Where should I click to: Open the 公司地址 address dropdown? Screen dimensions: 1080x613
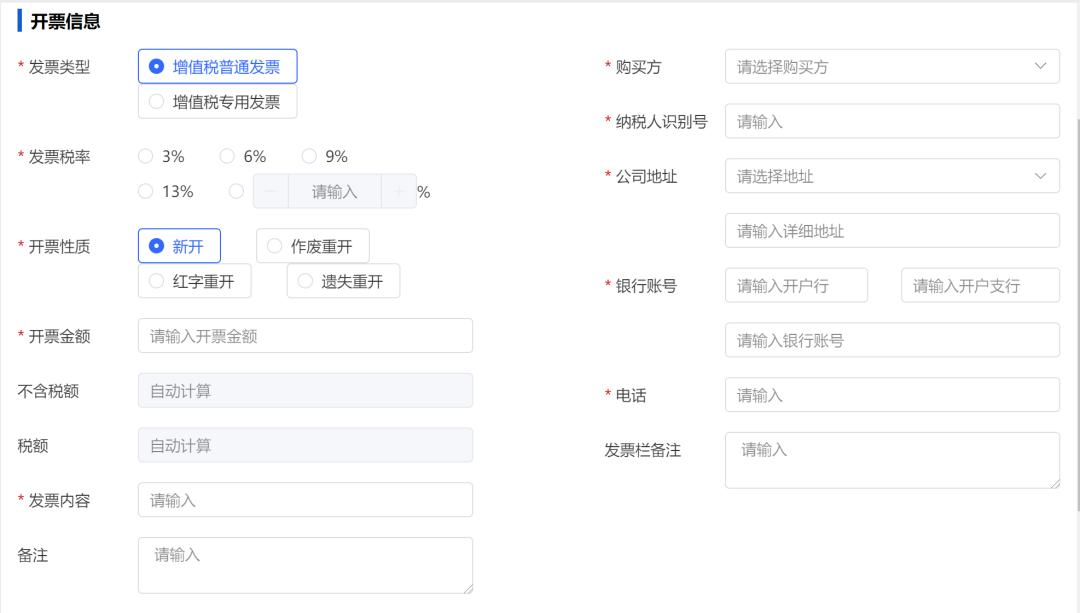tap(891, 176)
